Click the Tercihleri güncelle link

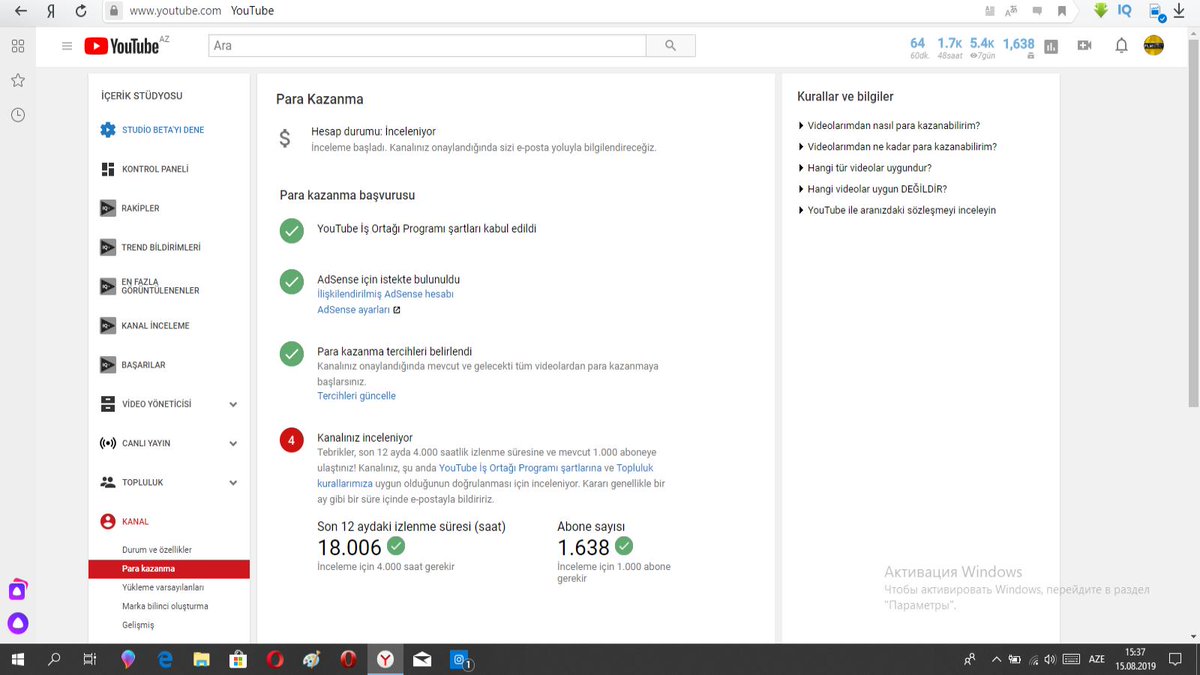(x=356, y=396)
